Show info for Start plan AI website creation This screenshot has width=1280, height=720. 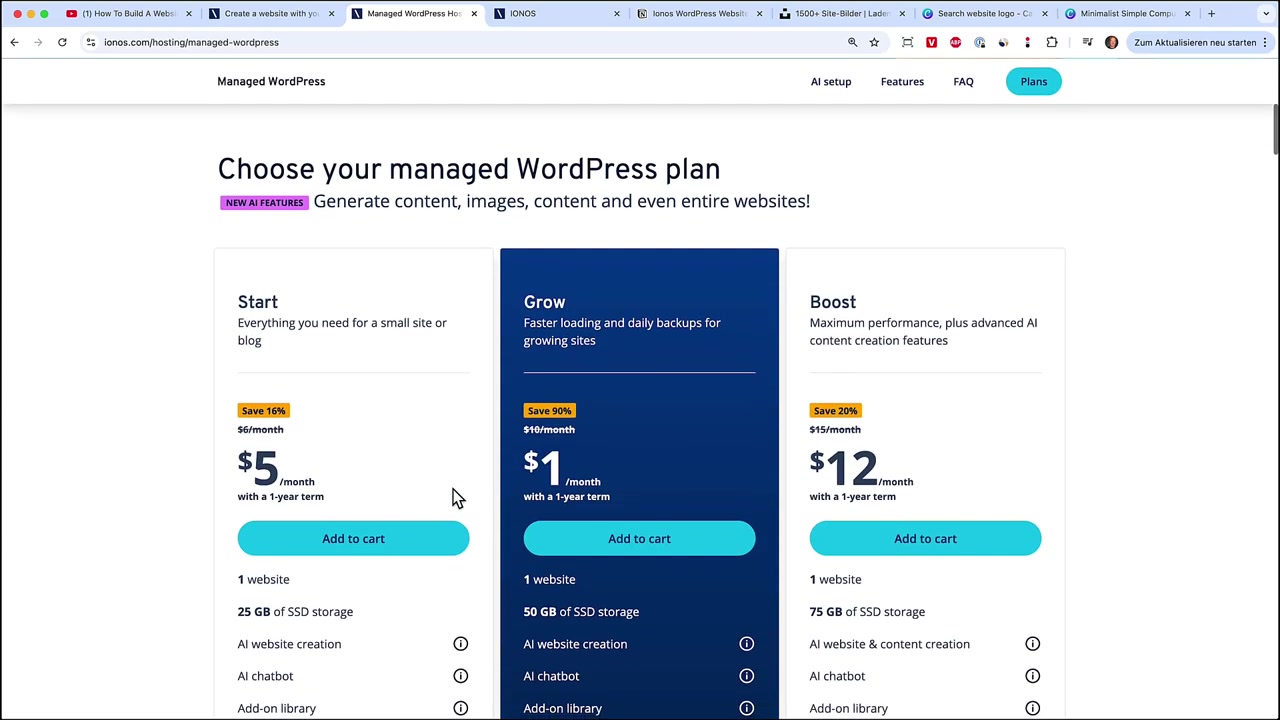click(x=460, y=644)
